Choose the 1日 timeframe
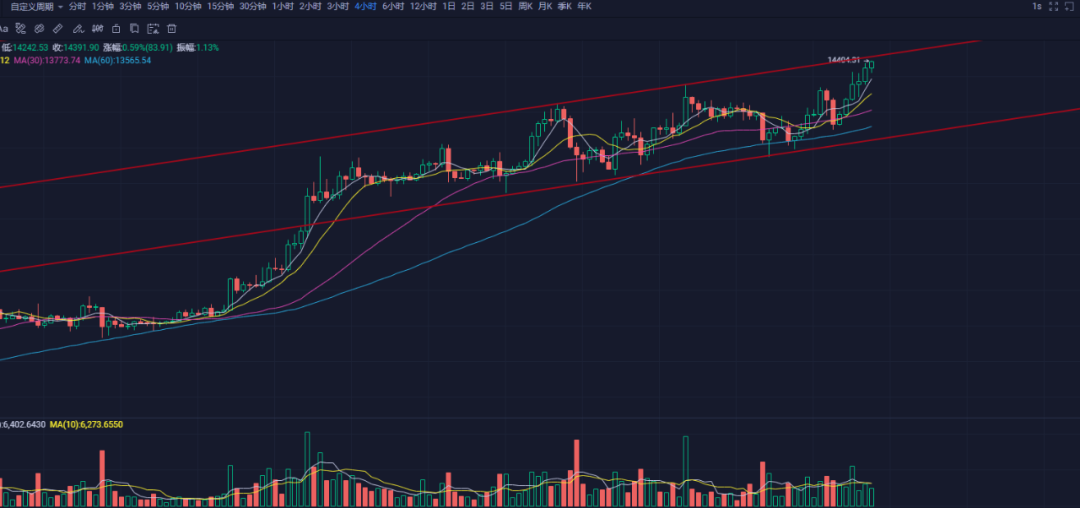This screenshot has width=1080, height=508. (448, 6)
